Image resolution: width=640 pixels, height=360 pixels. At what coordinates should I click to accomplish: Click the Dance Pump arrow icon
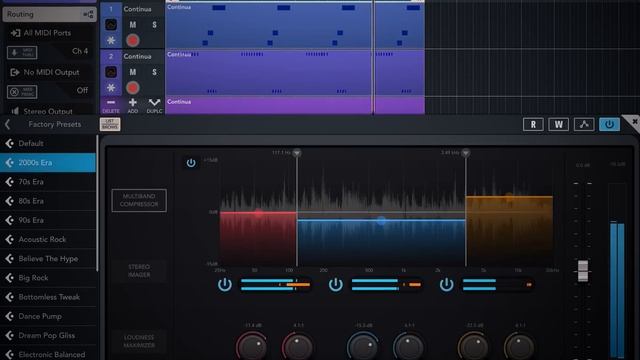tap(9, 316)
